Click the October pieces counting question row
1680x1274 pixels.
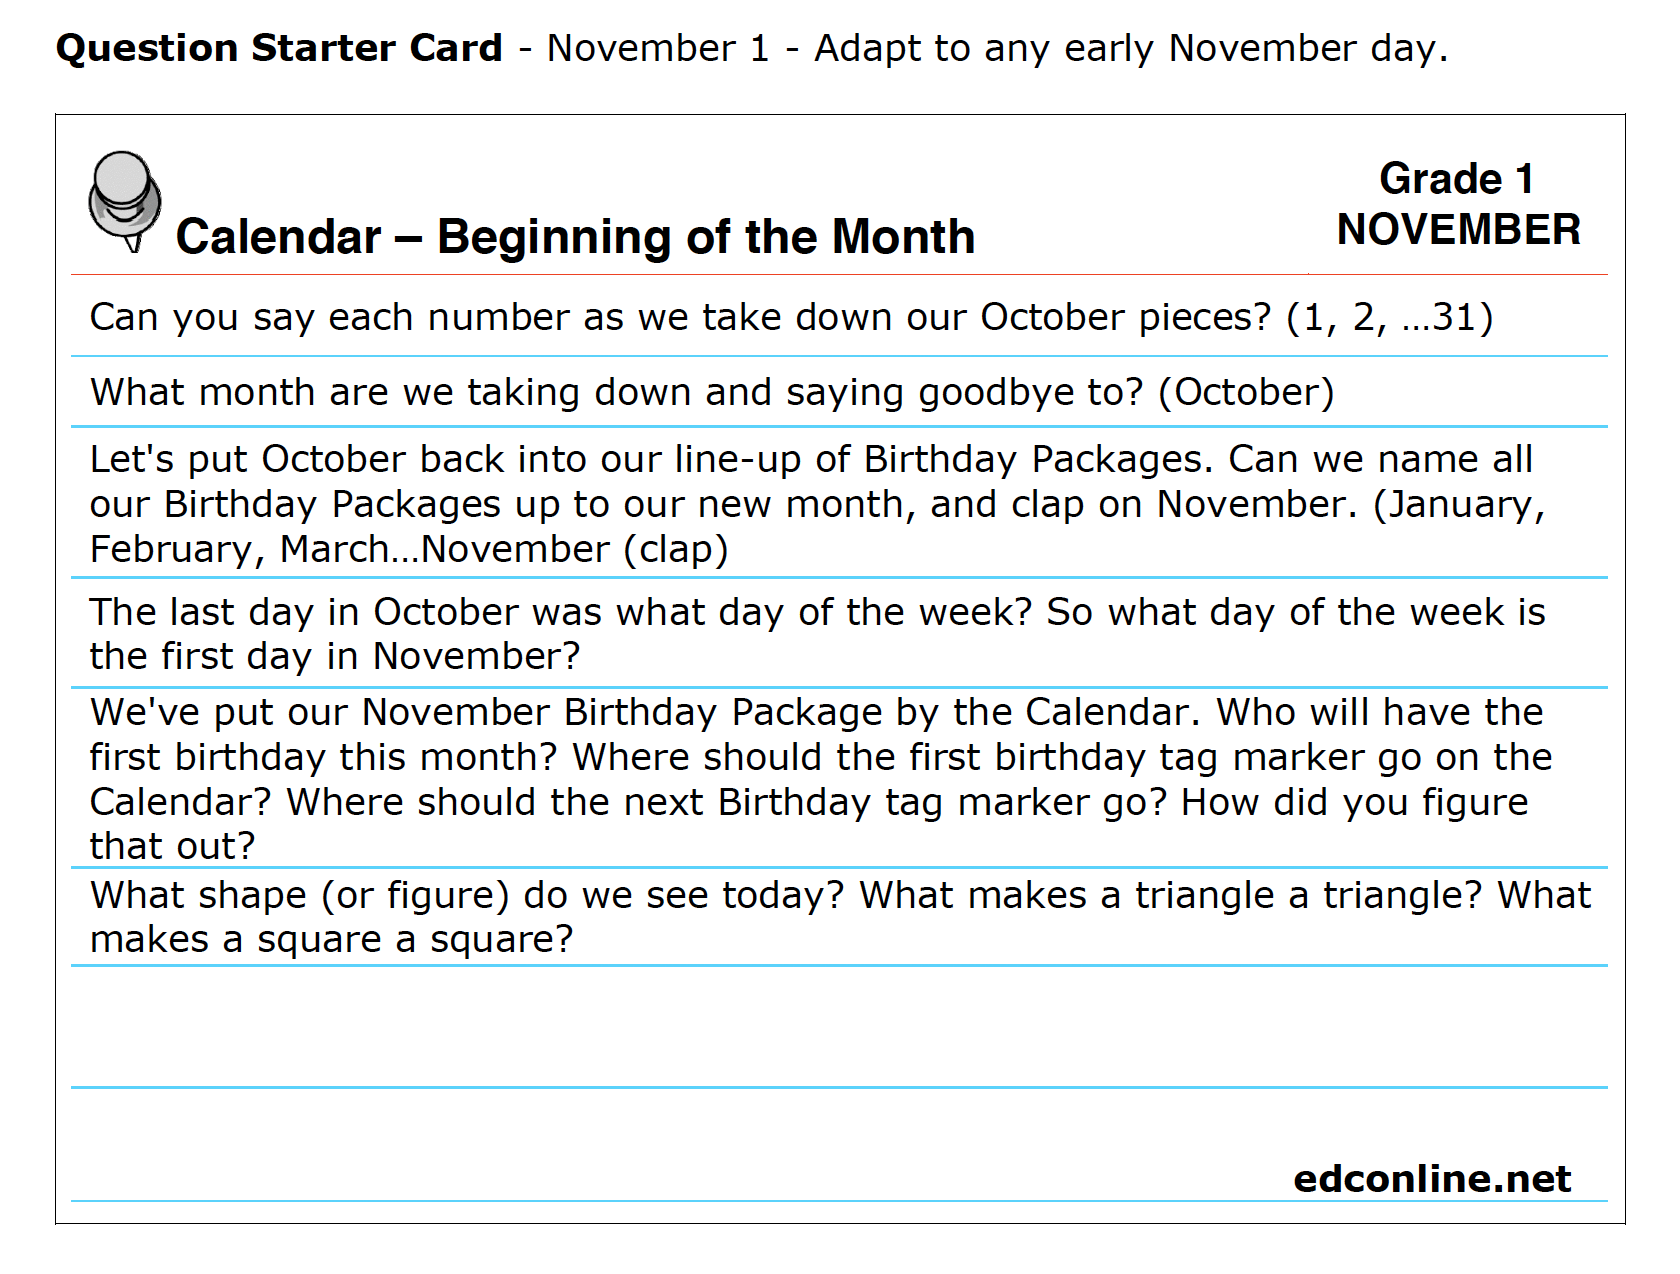(x=839, y=317)
